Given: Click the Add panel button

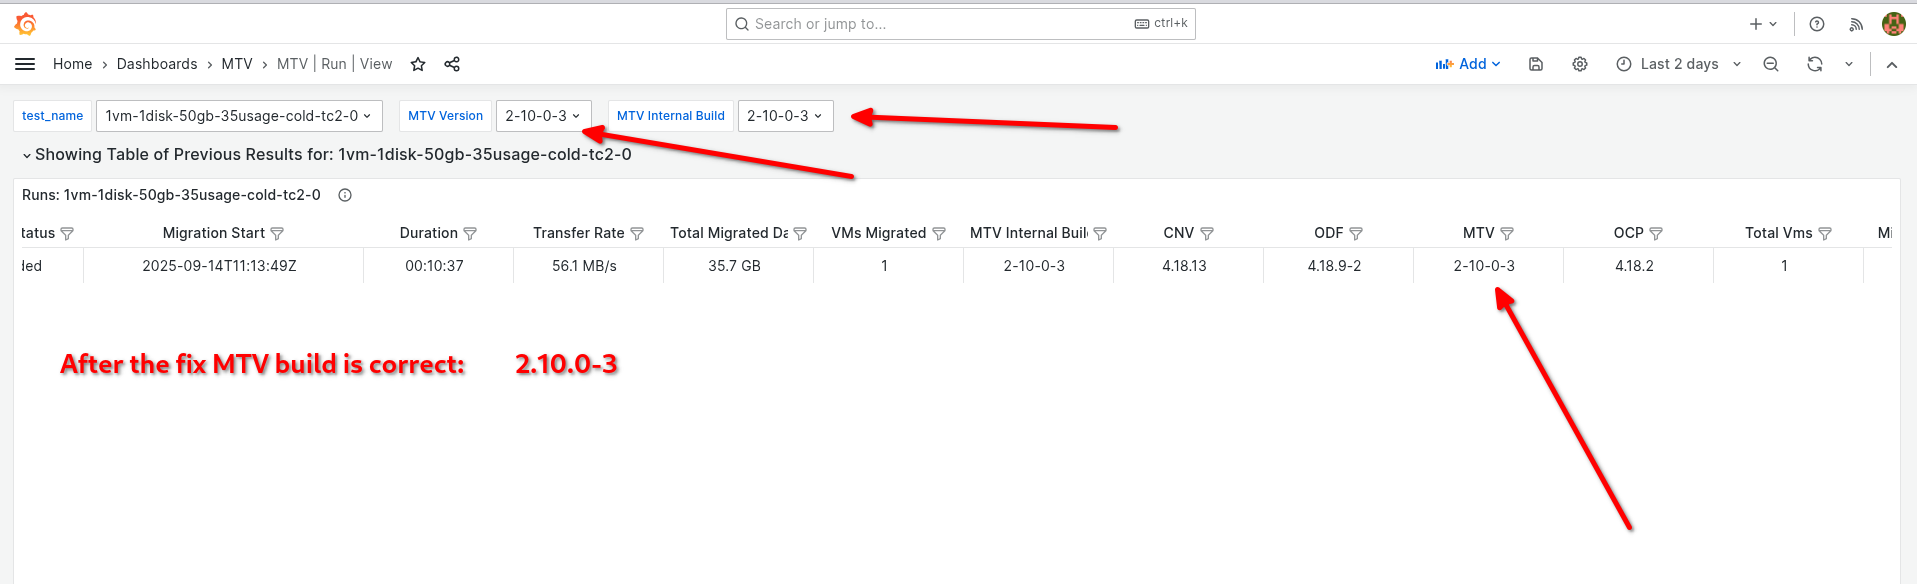Looking at the screenshot, I should pyautogui.click(x=1467, y=64).
